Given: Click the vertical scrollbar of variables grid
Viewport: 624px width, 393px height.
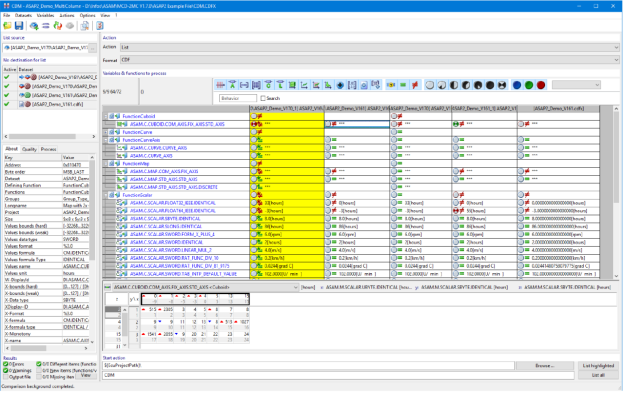Looking at the screenshot, I should tap(616, 193).
